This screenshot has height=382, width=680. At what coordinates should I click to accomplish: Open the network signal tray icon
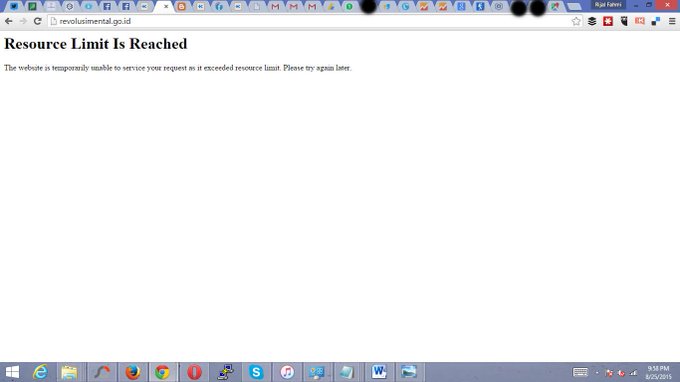coord(634,372)
